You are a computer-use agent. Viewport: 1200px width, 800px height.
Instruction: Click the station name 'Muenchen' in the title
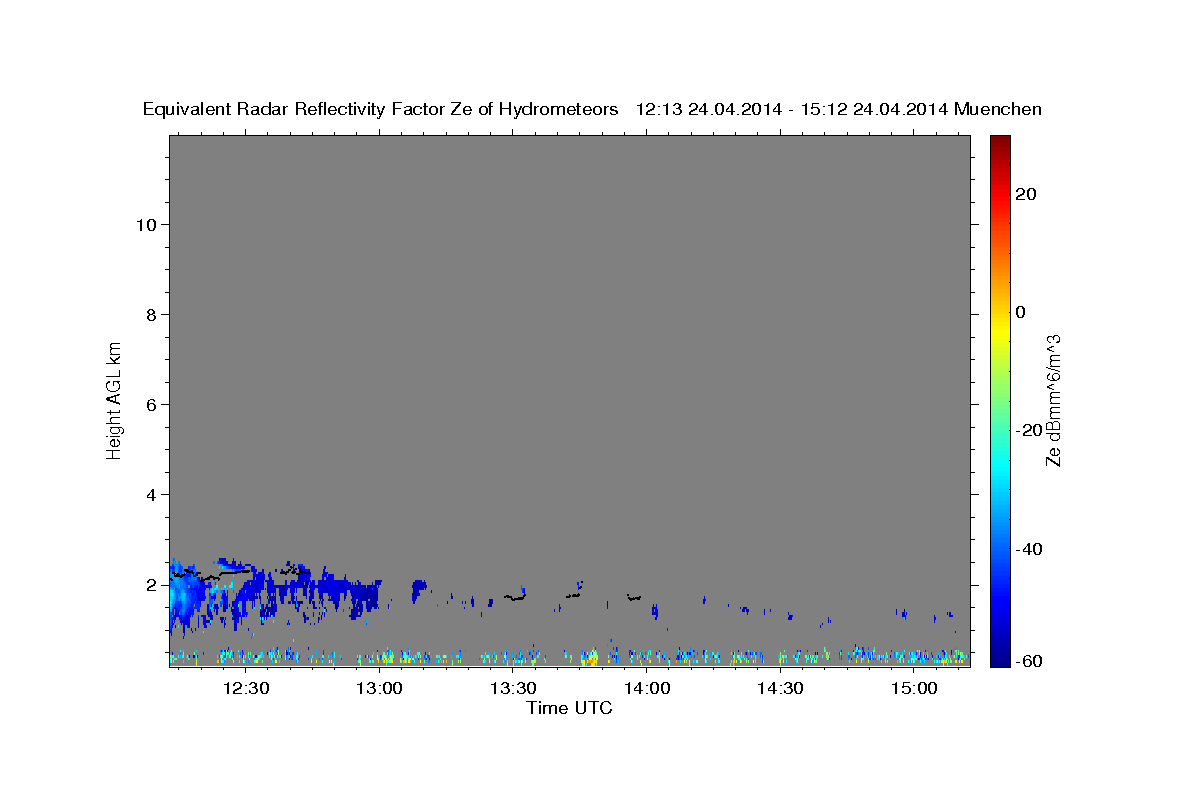998,110
